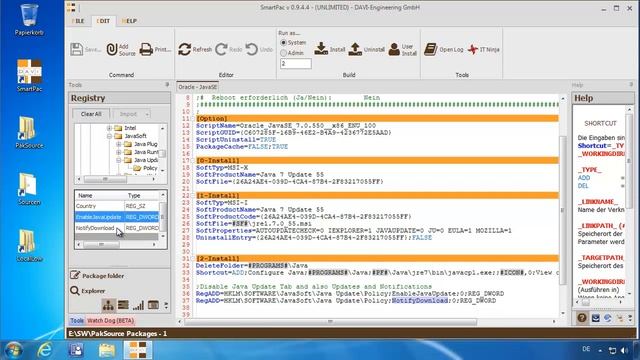Refresh the editor with Refresh icon

pyautogui.click(x=184, y=49)
